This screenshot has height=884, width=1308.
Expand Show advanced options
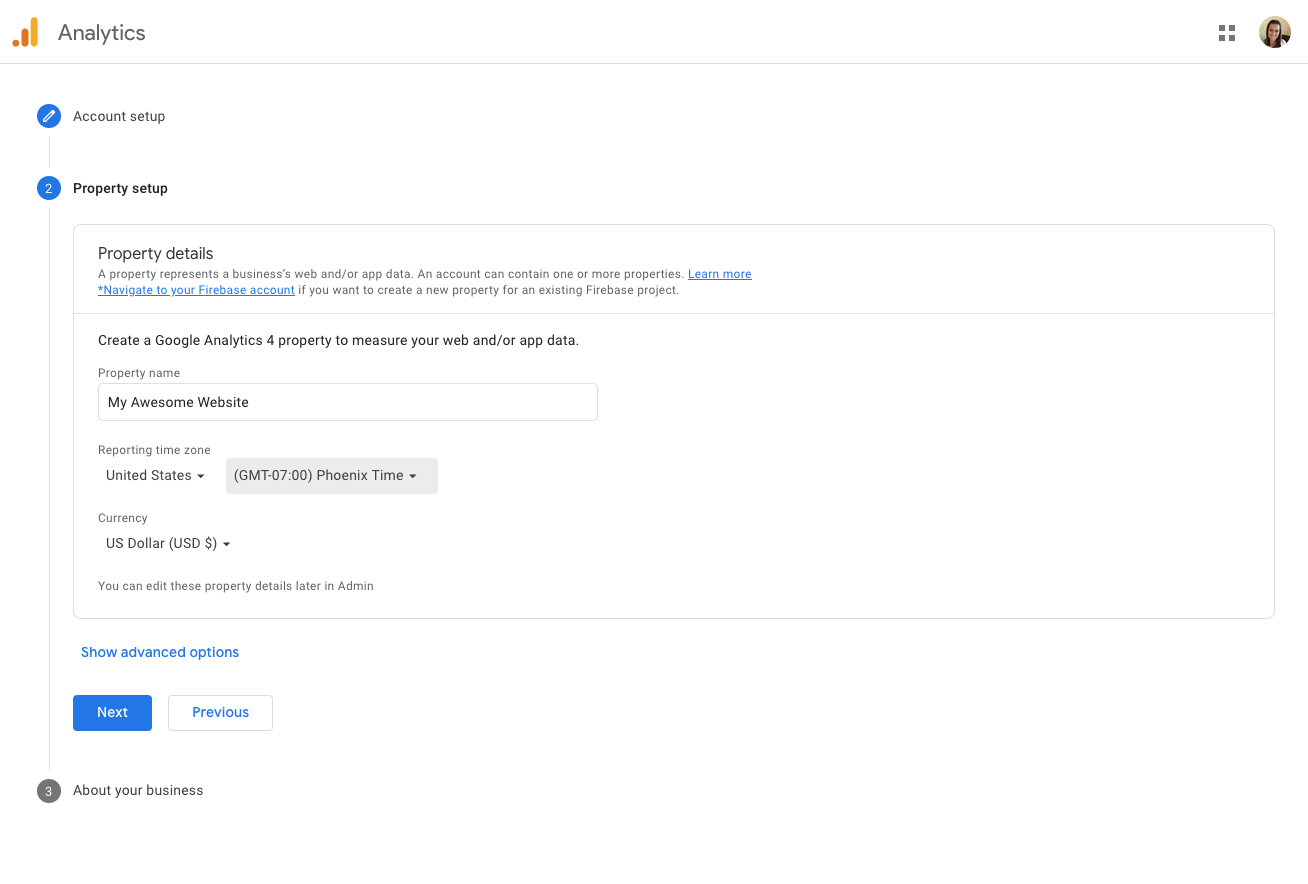[160, 652]
